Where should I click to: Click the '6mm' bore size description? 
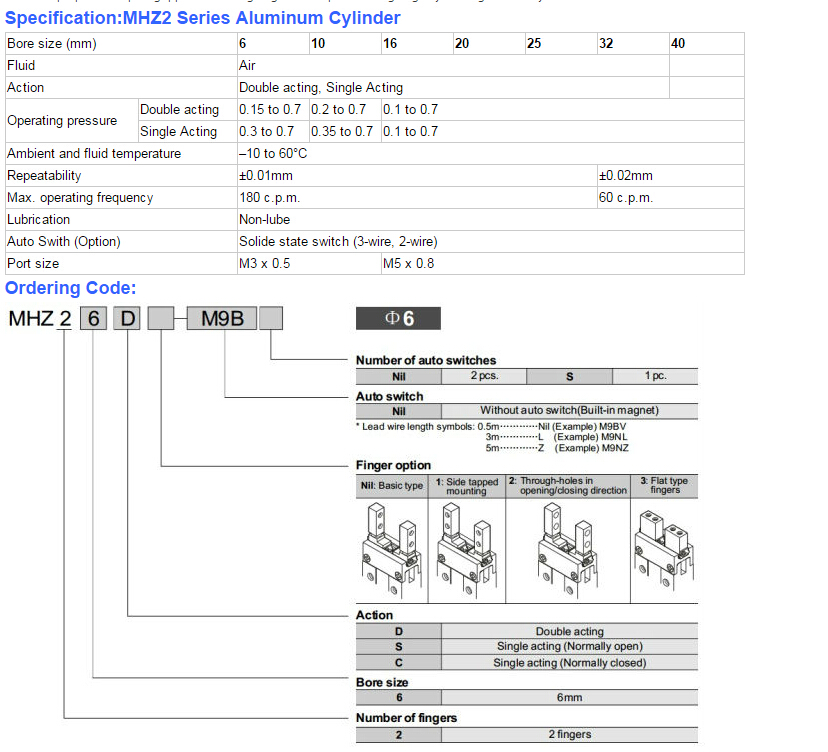[x=569, y=698]
